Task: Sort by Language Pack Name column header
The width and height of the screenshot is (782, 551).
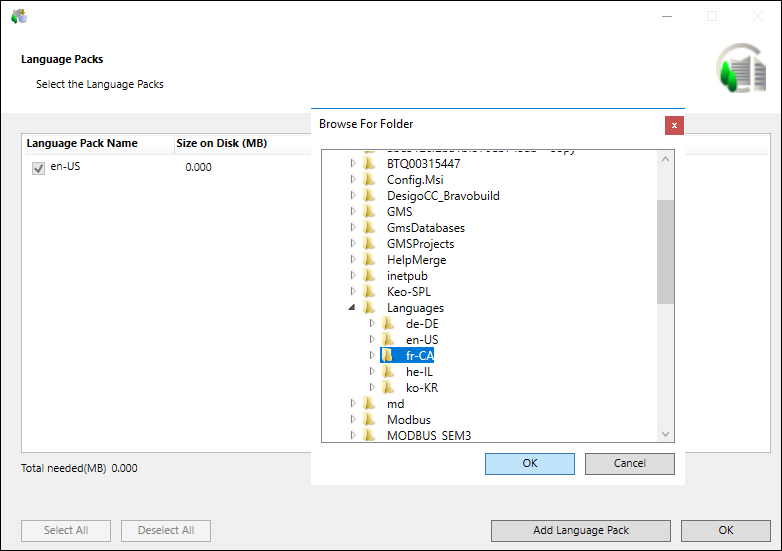Action: (82, 144)
